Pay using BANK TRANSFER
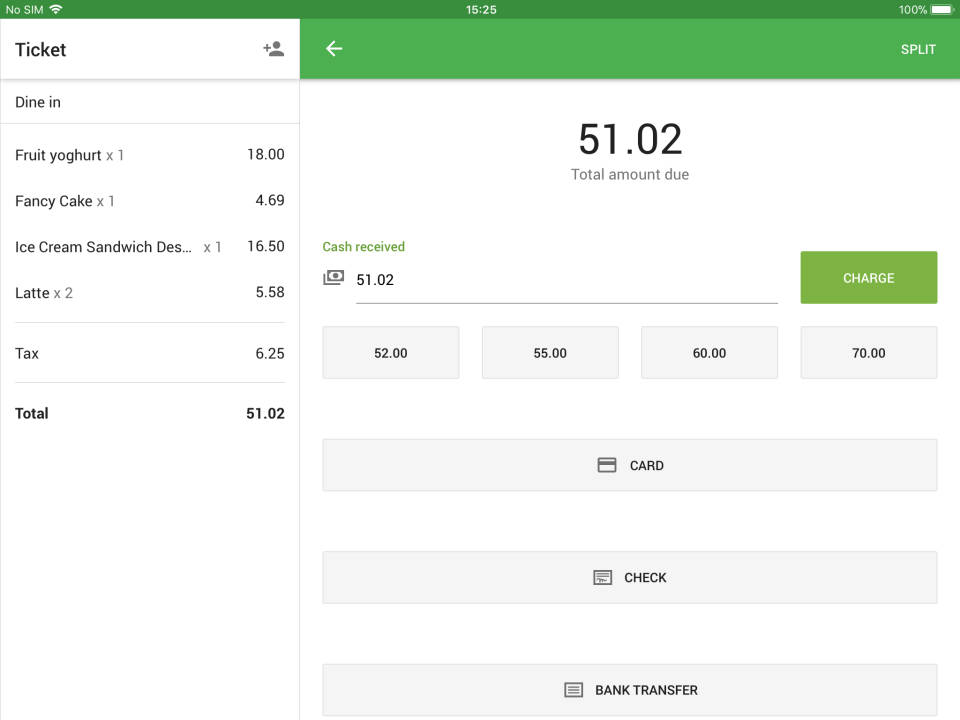Screen dimensions: 960x720 coord(628,689)
